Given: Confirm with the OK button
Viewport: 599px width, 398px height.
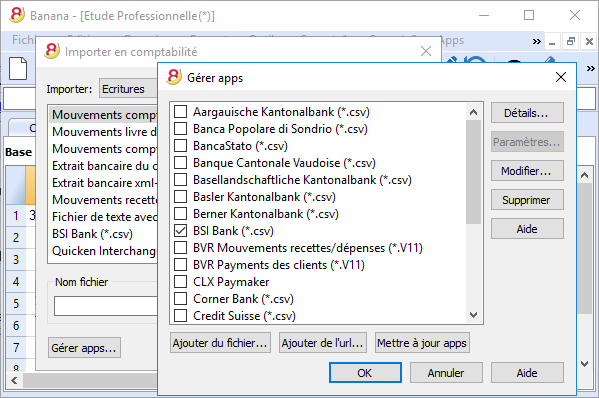Looking at the screenshot, I should click(x=365, y=372).
